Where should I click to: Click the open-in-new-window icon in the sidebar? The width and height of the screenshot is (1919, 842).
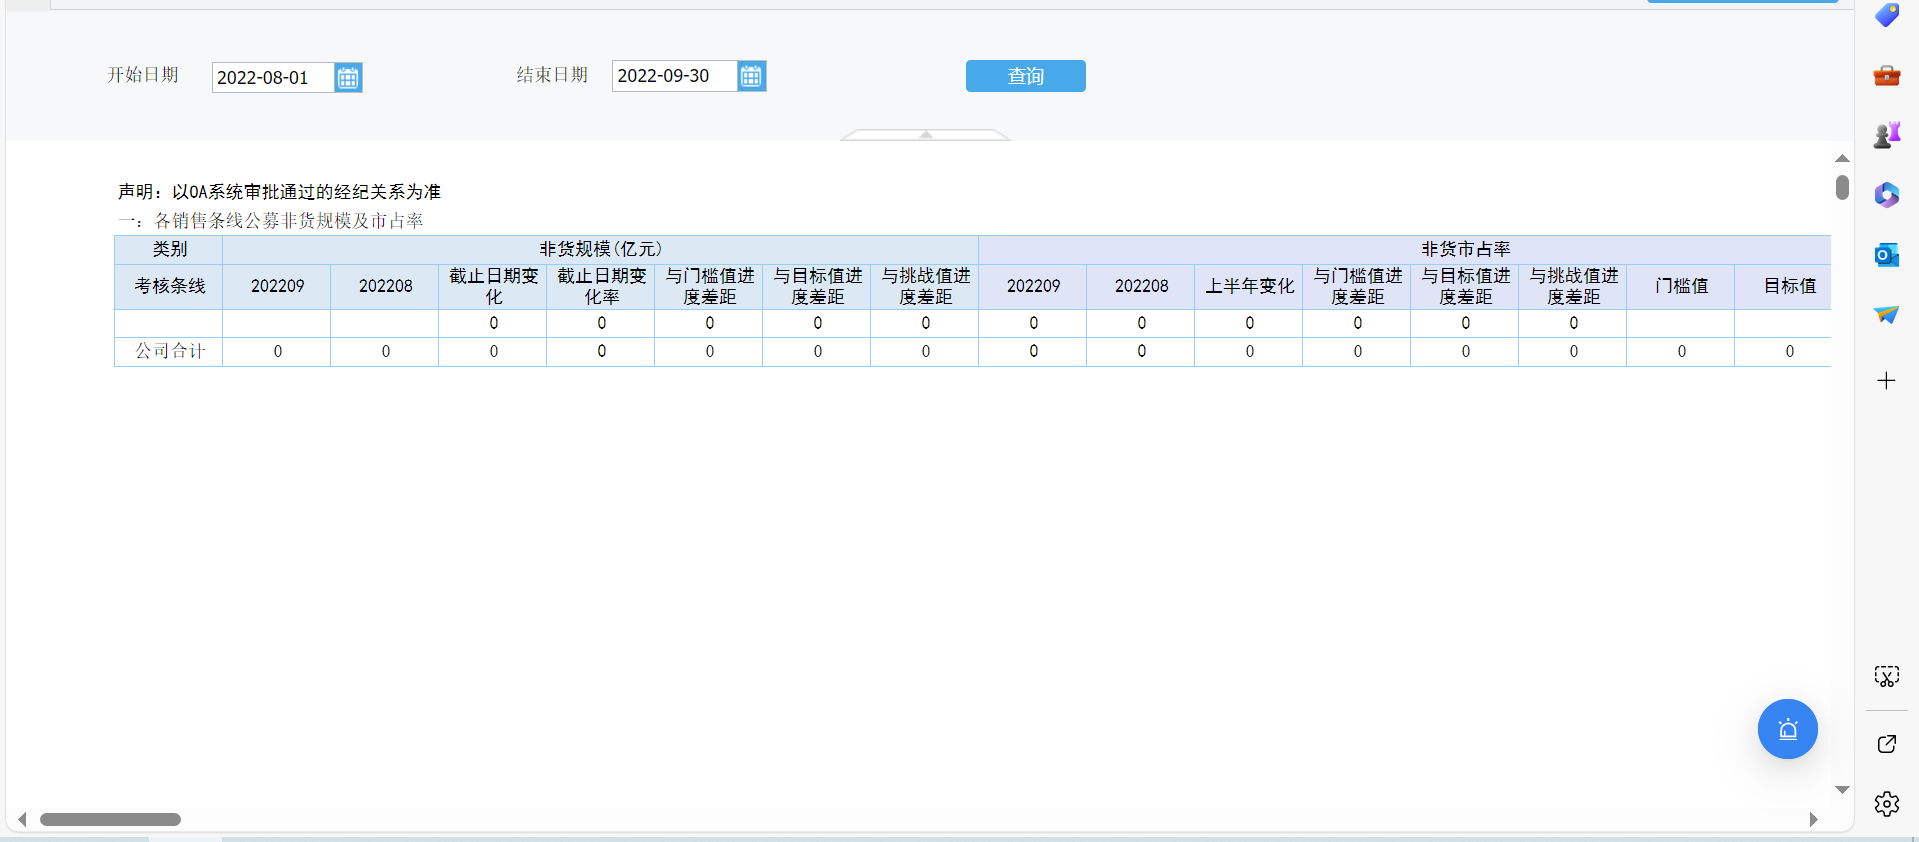point(1886,744)
